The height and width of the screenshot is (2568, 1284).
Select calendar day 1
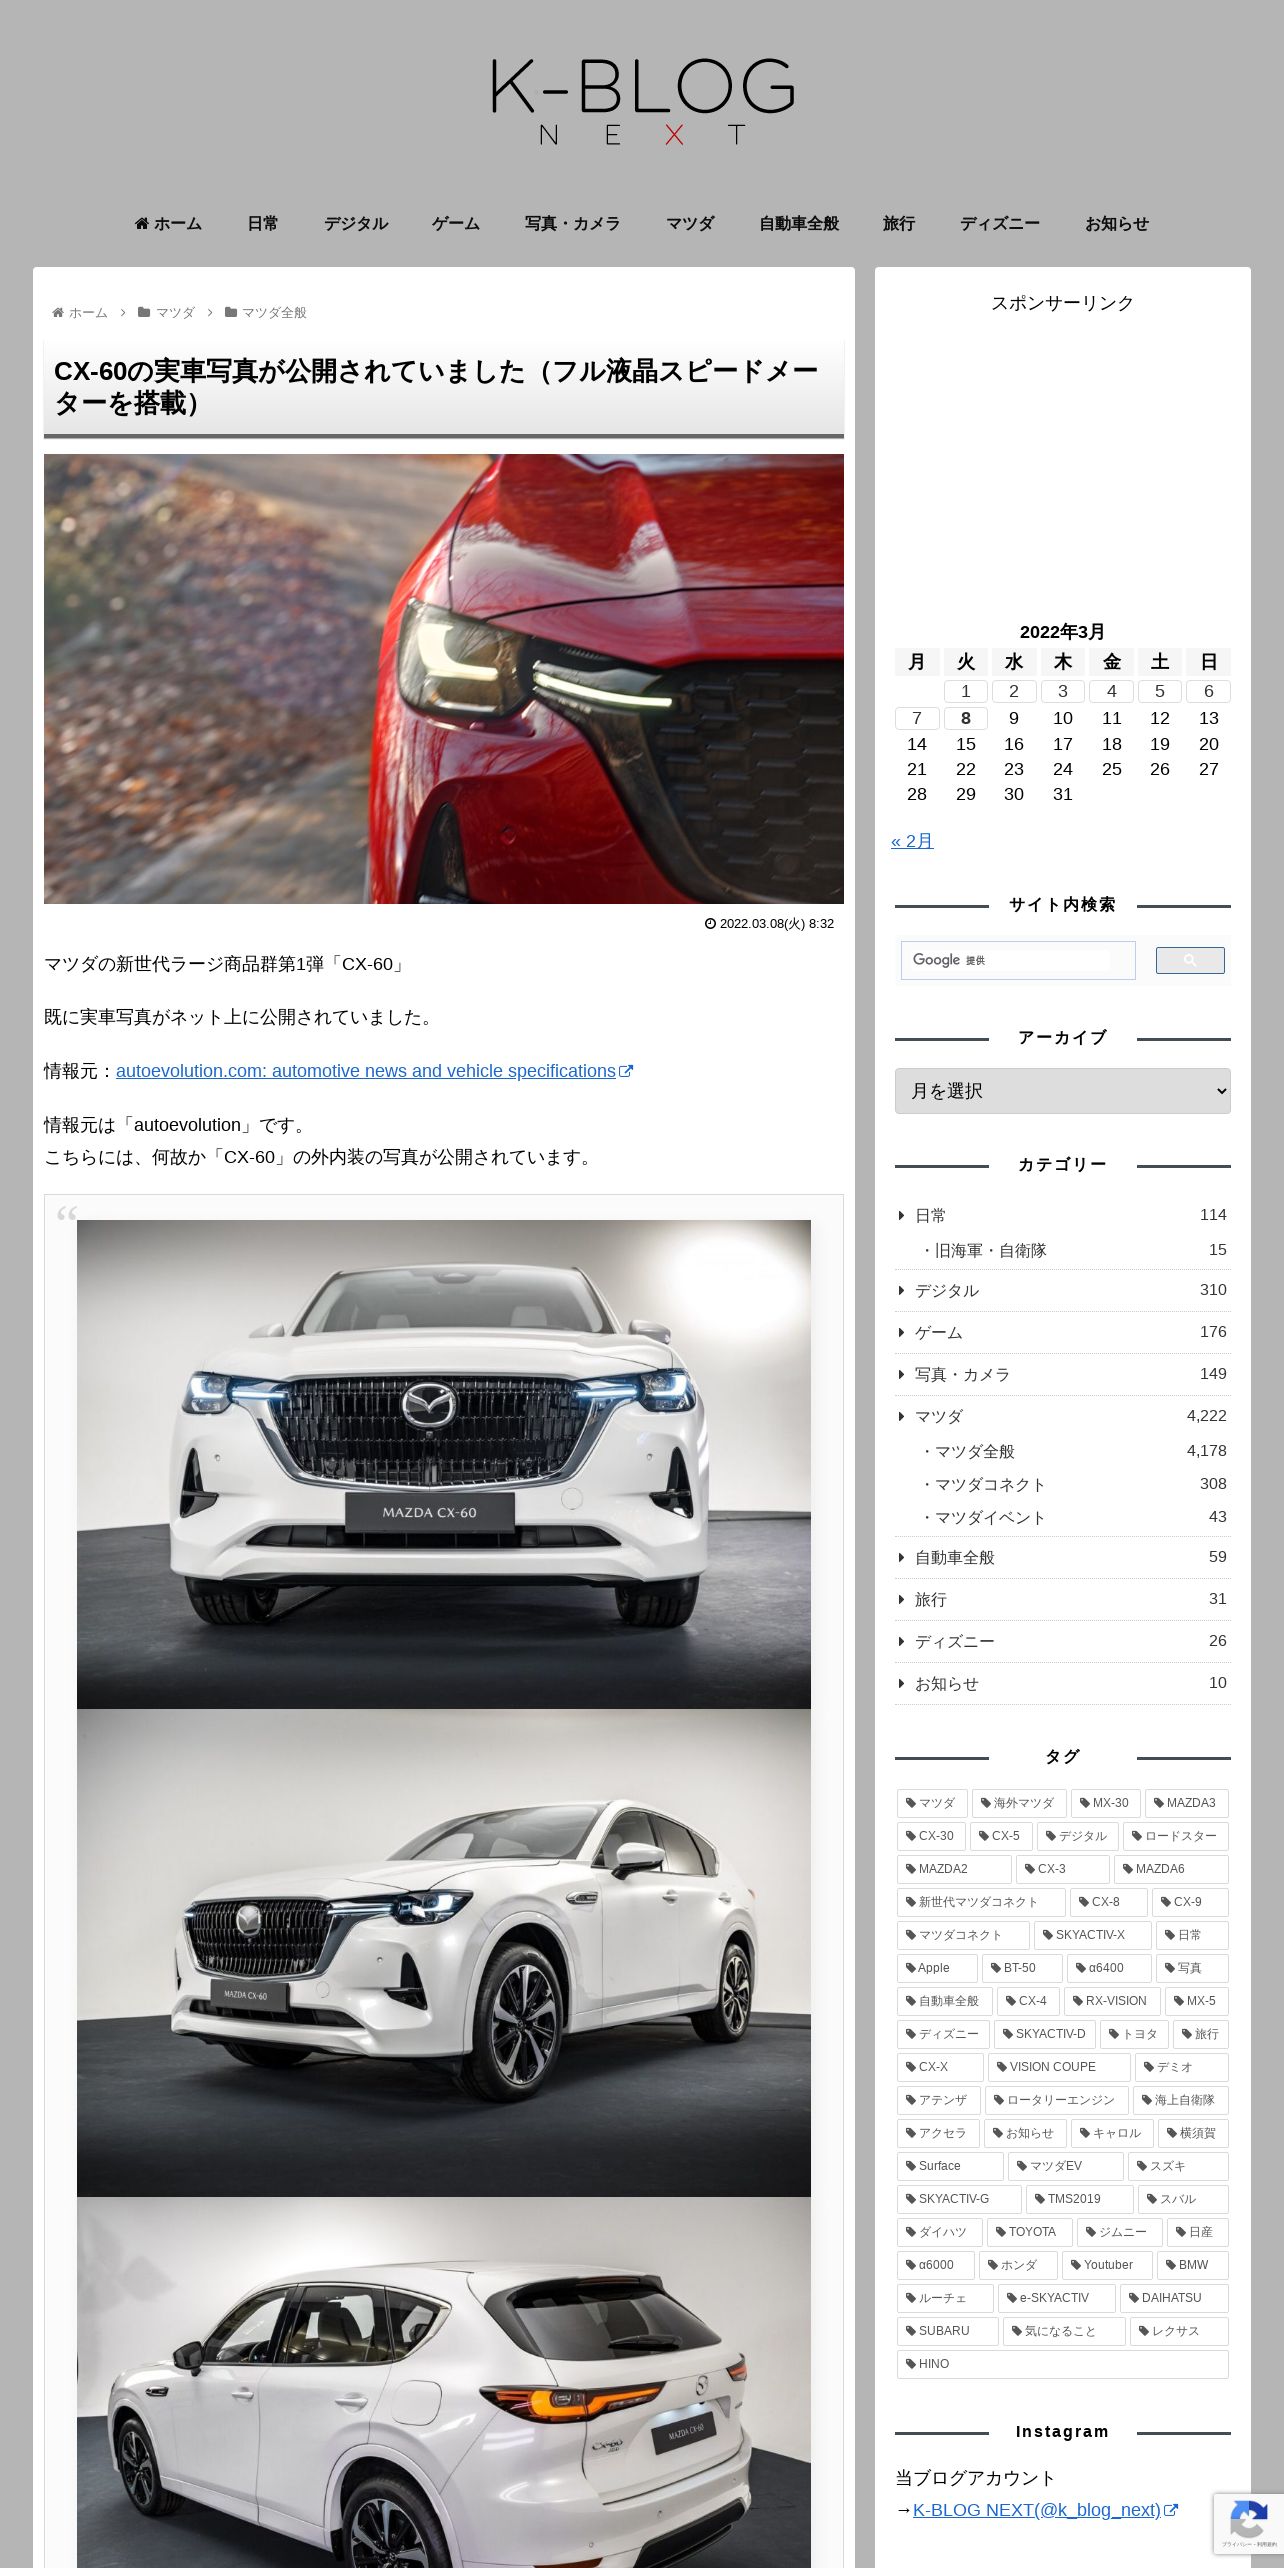(x=965, y=691)
